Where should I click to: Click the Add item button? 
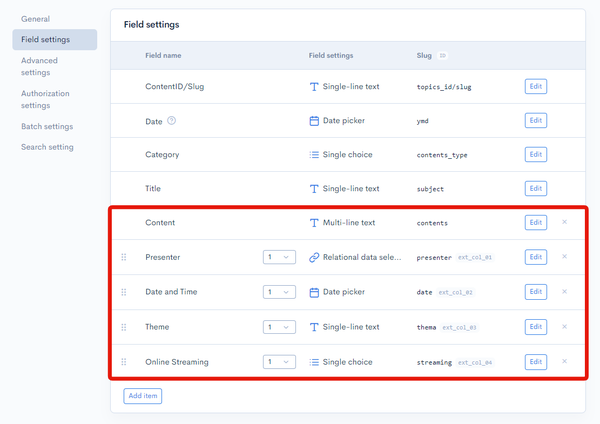coord(143,396)
